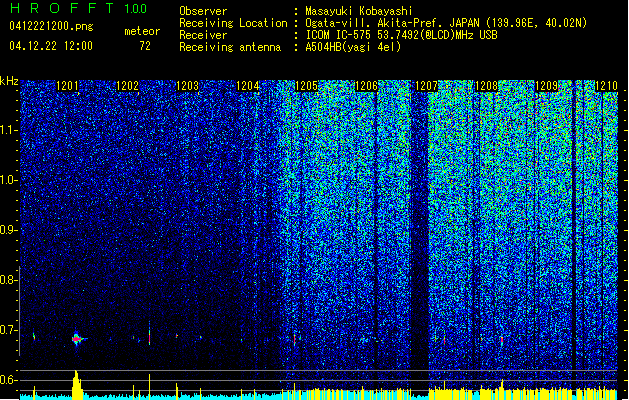Click the 1207 time marker

coord(426,86)
